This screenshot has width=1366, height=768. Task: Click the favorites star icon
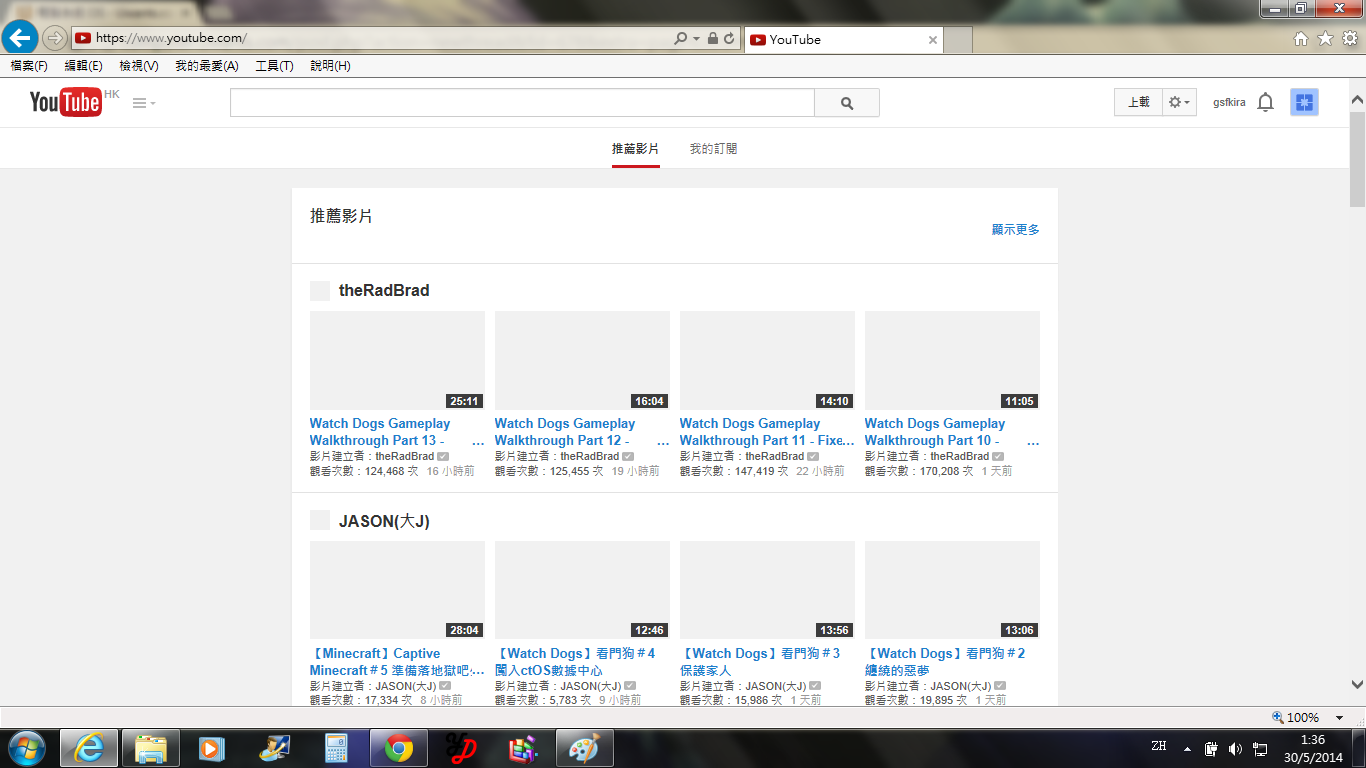(x=1325, y=39)
